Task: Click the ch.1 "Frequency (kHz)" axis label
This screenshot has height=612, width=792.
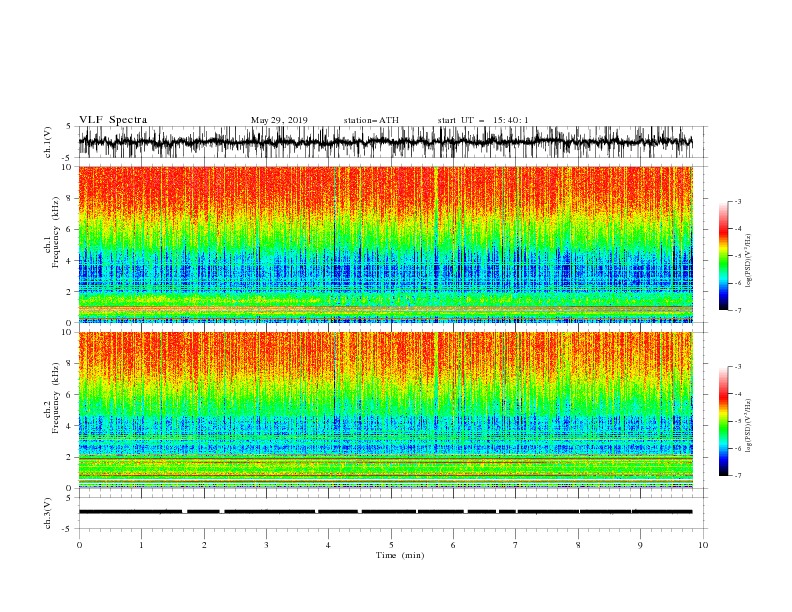Action: [x=56, y=232]
